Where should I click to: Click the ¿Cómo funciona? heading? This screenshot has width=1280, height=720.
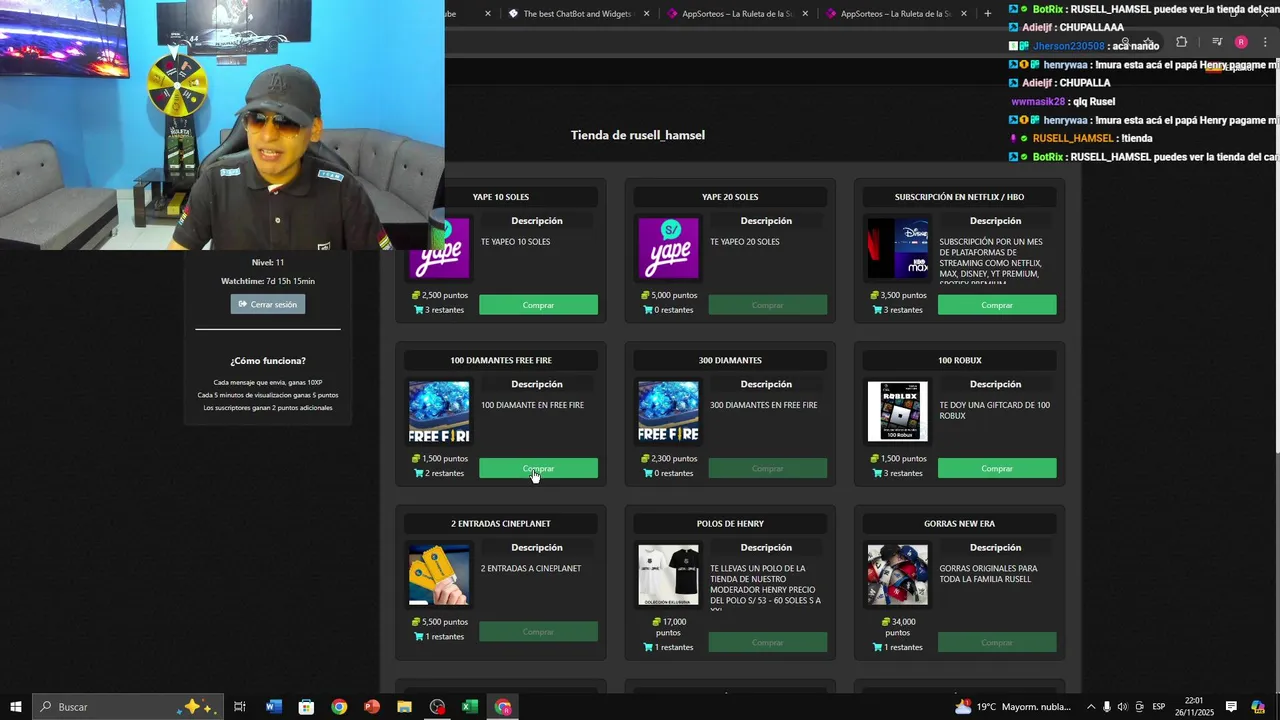point(268,361)
